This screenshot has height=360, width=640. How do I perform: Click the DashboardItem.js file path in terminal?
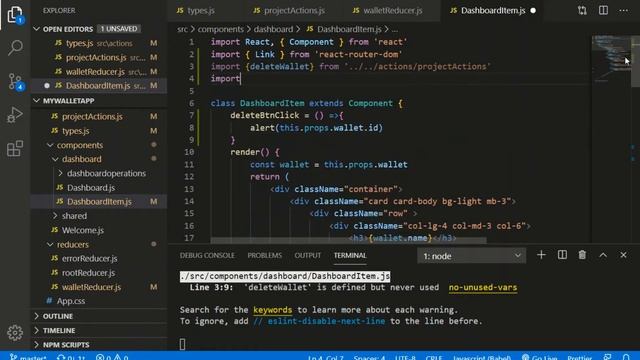click(x=285, y=276)
